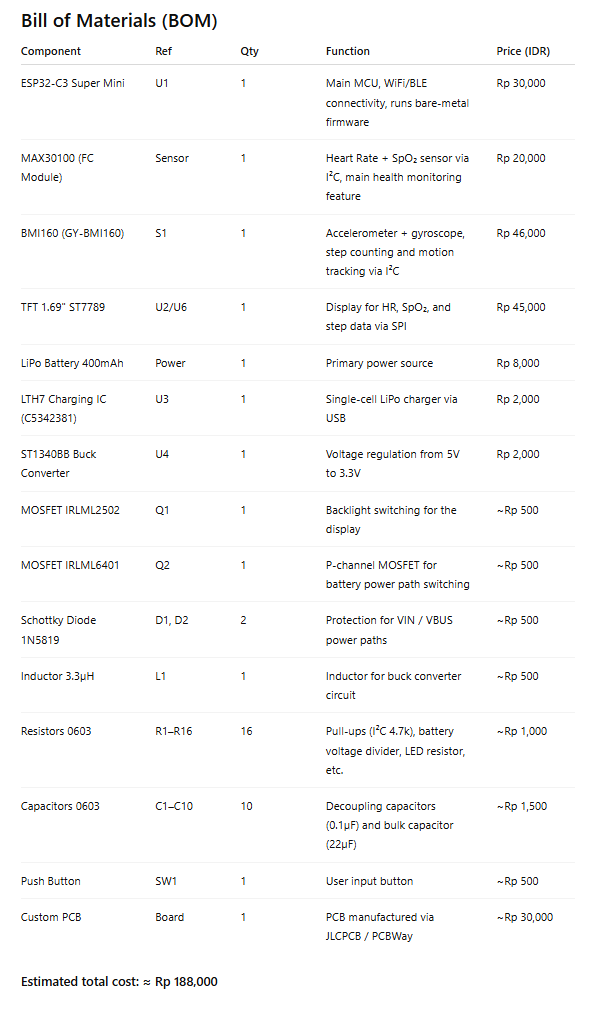Click the MOSFET IRLML6401 component
The height and width of the screenshot is (1009, 592).
[x=70, y=565]
